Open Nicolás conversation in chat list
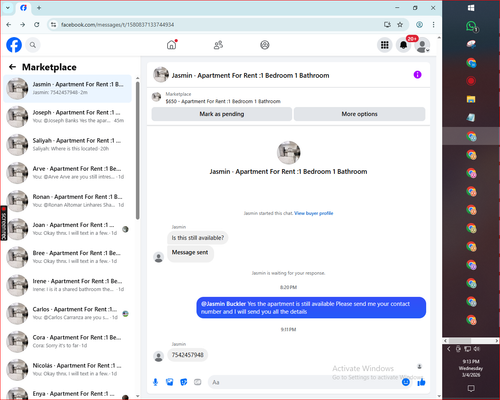The height and width of the screenshot is (400, 500). 68,370
